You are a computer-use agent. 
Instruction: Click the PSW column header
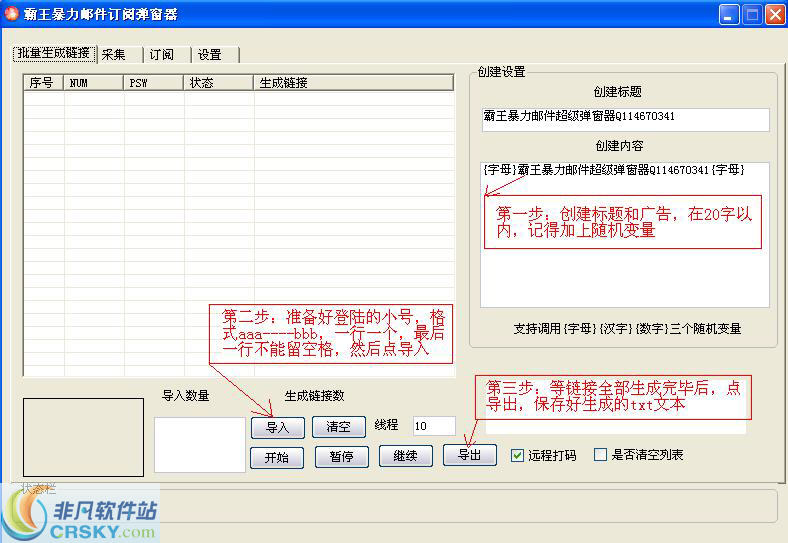point(153,82)
